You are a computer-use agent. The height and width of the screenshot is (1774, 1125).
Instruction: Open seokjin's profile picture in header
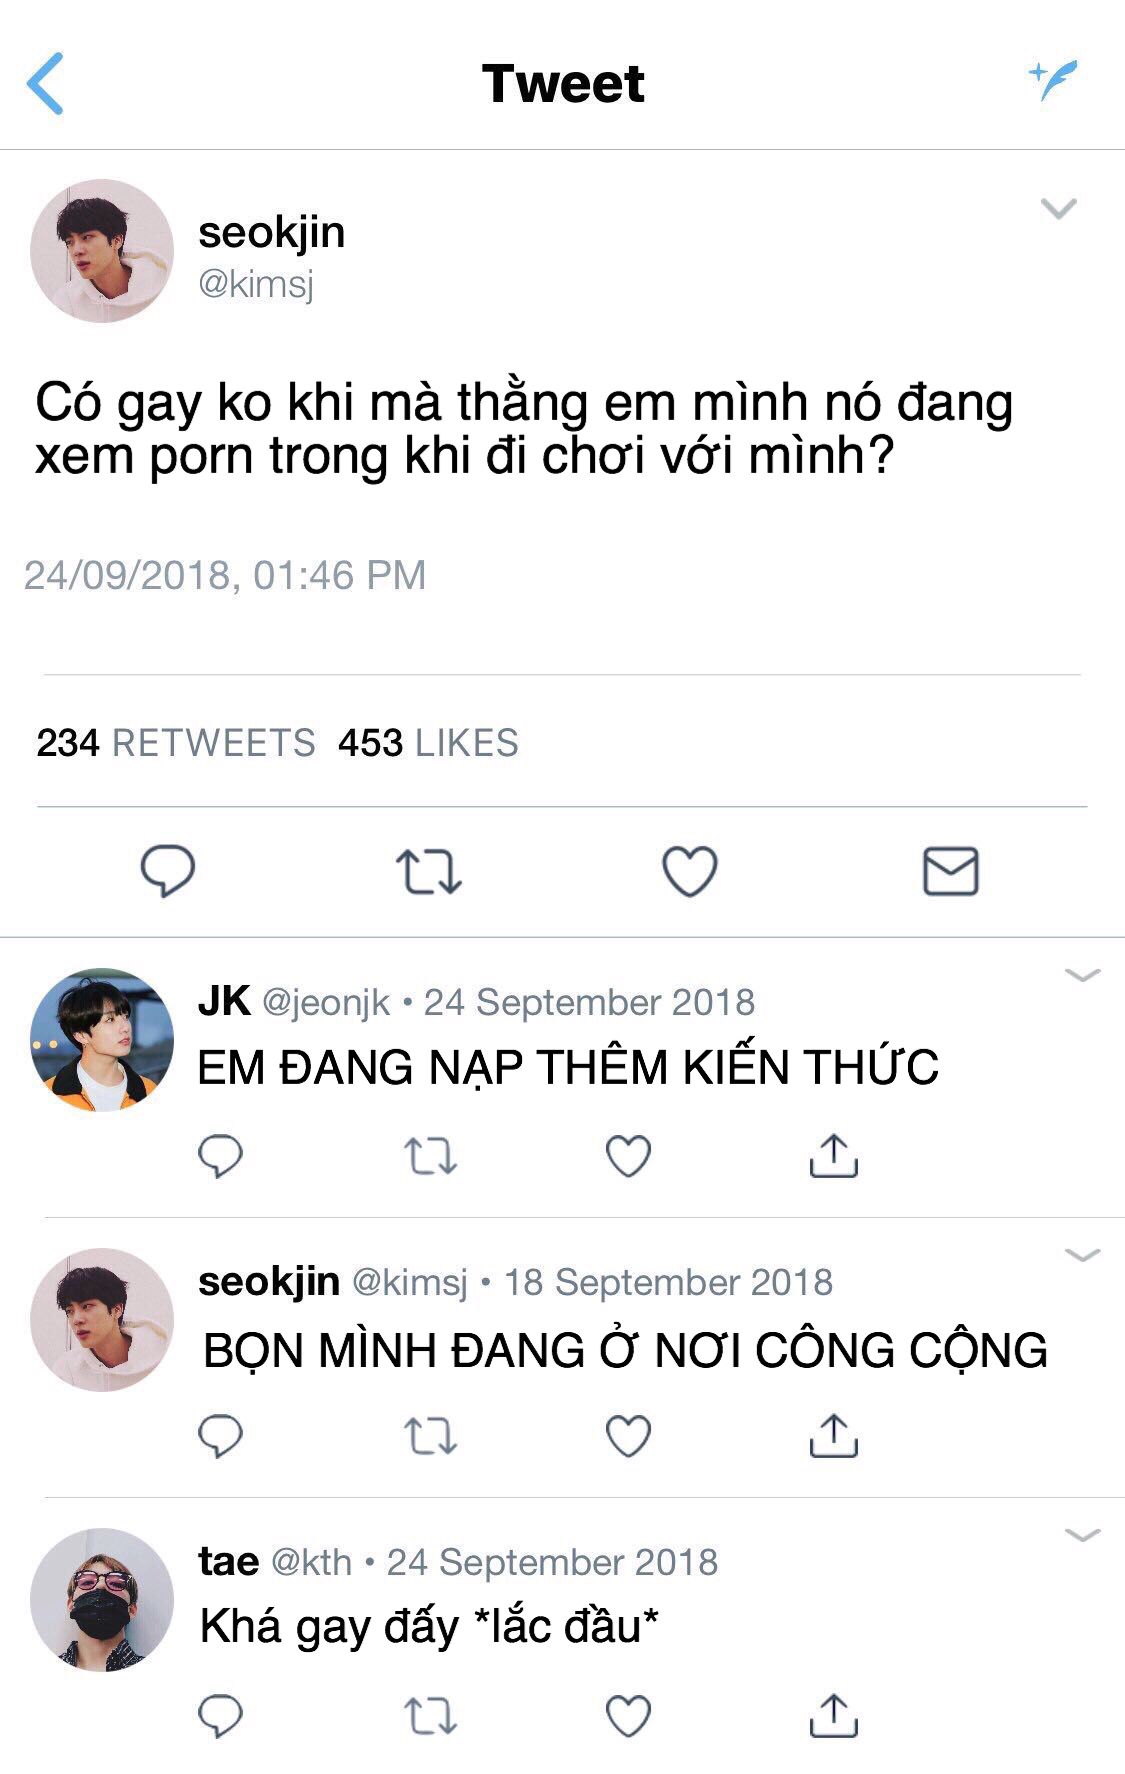pyautogui.click(x=102, y=251)
